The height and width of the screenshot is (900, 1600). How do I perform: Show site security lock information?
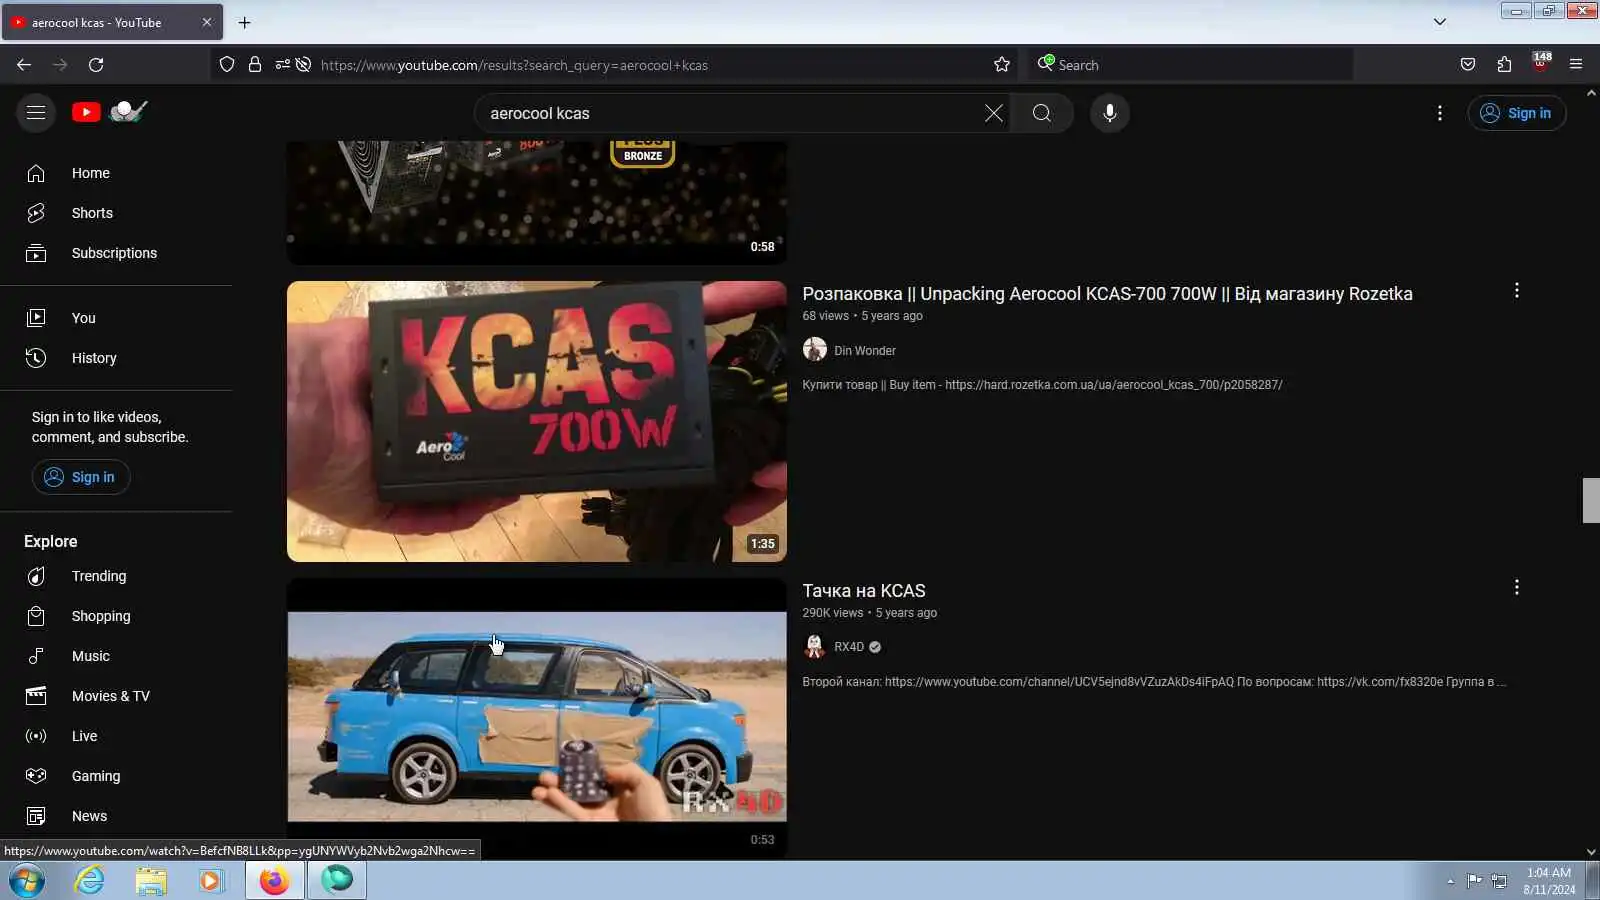(255, 65)
